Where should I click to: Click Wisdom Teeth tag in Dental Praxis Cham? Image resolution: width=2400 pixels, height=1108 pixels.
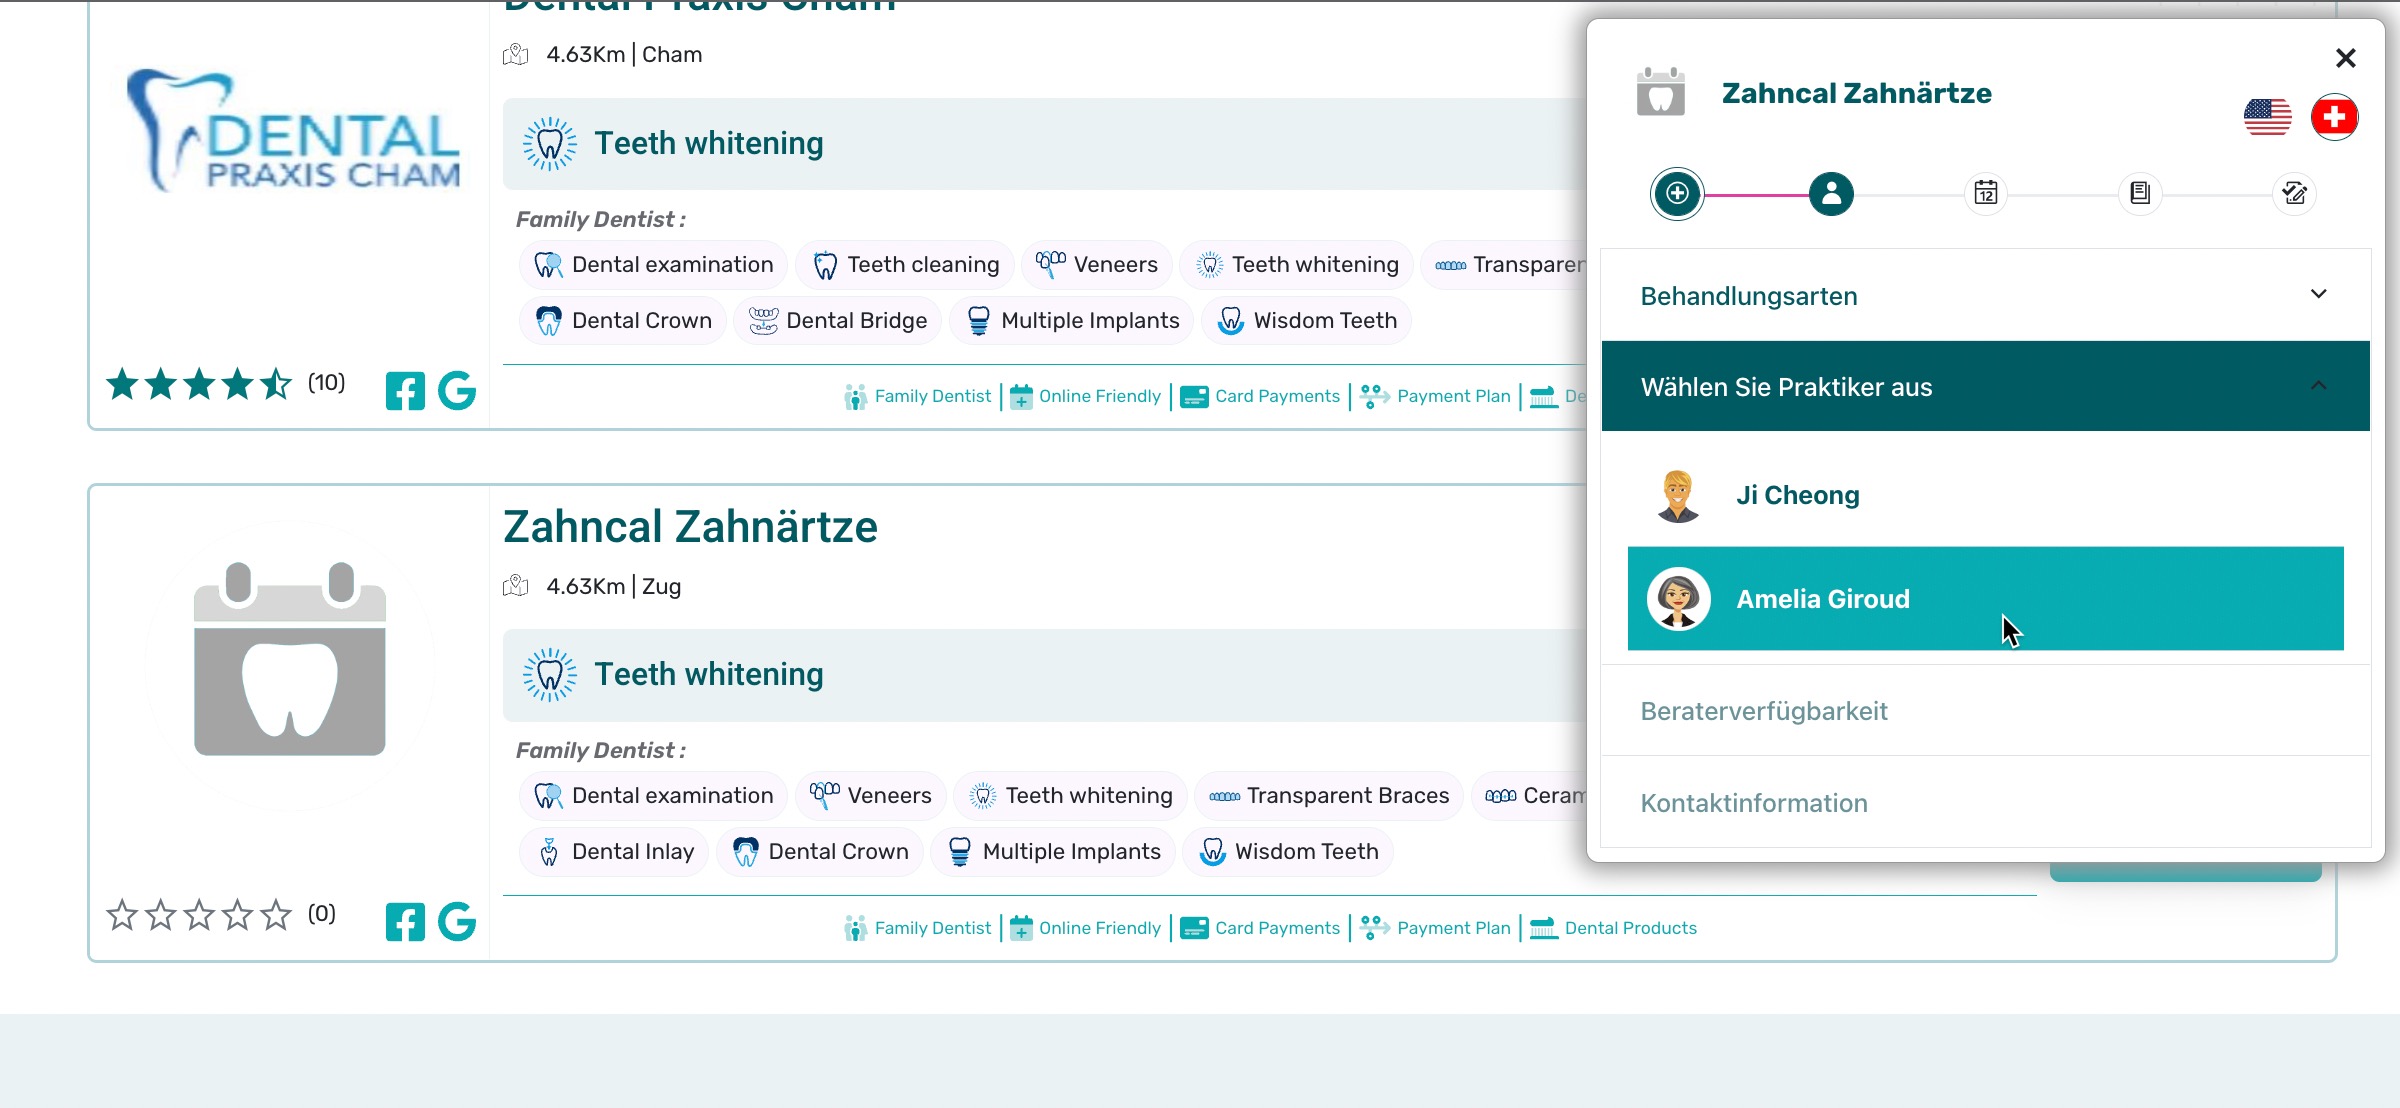tap(1306, 320)
